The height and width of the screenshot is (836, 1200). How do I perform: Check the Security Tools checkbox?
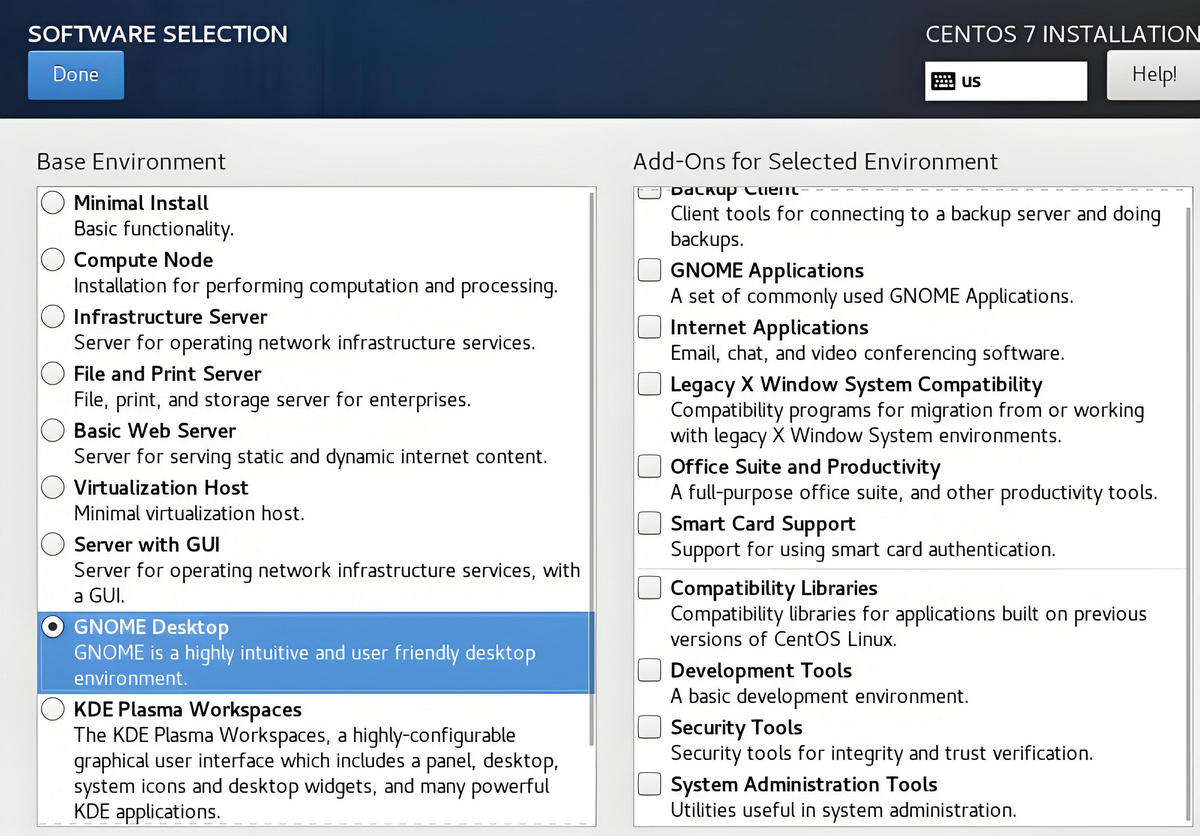coord(650,727)
